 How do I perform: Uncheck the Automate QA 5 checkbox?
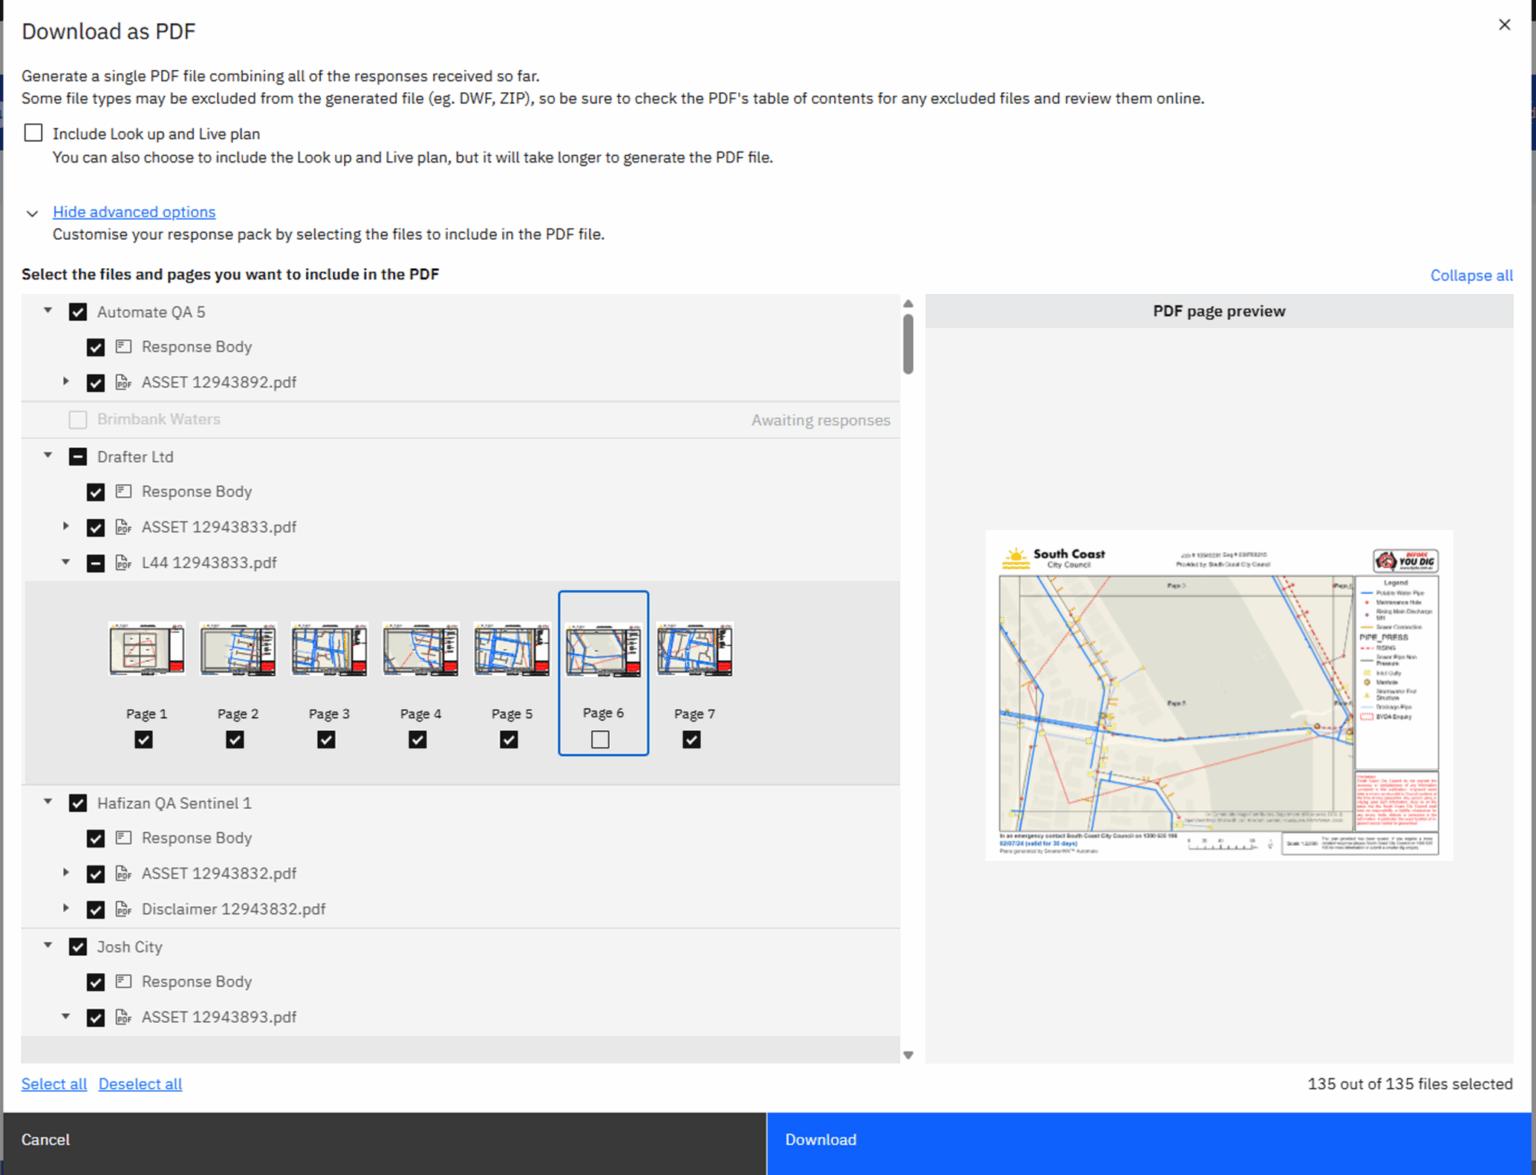78,311
